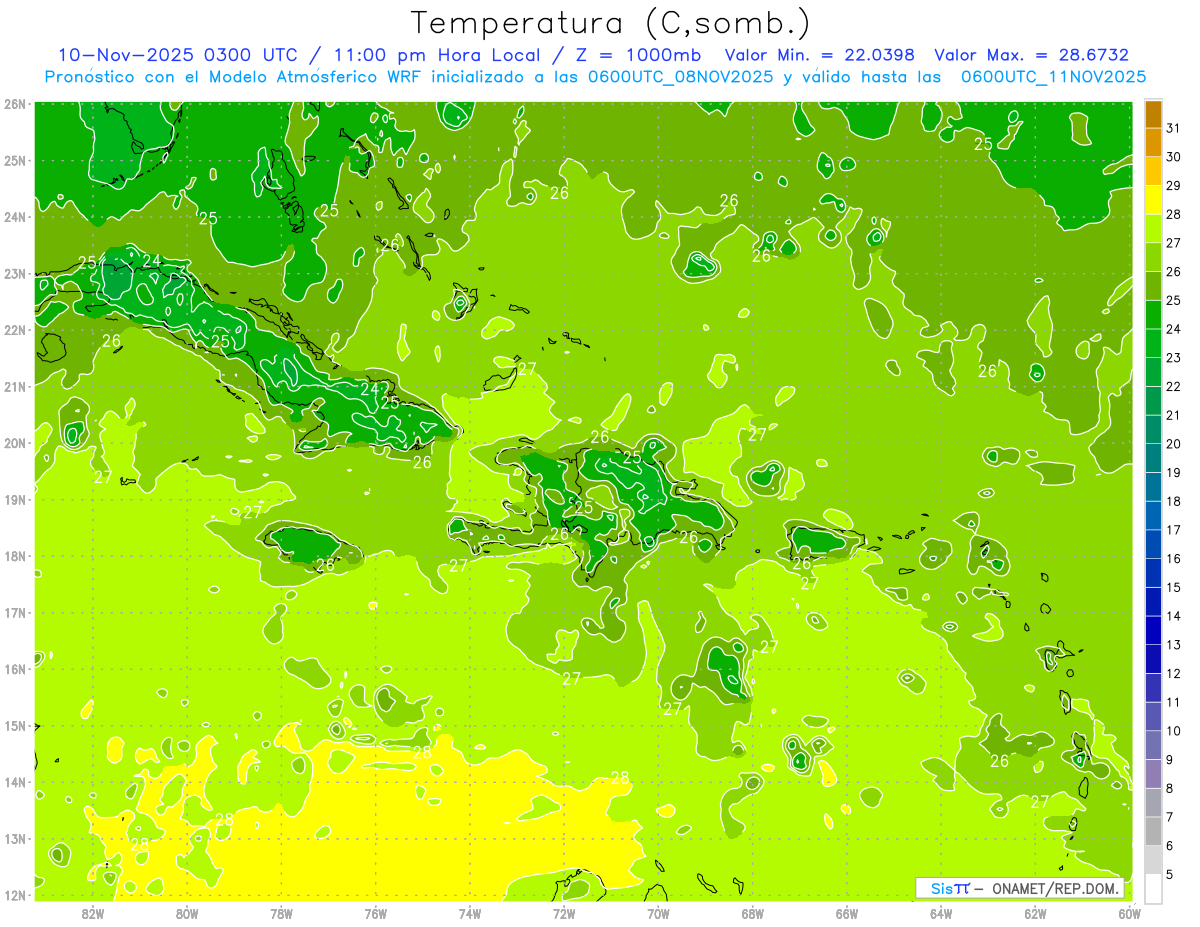This screenshot has width=1200, height=927.
Task: Select 'Valor Max. = 28.6732' text
Action: pos(1032,55)
